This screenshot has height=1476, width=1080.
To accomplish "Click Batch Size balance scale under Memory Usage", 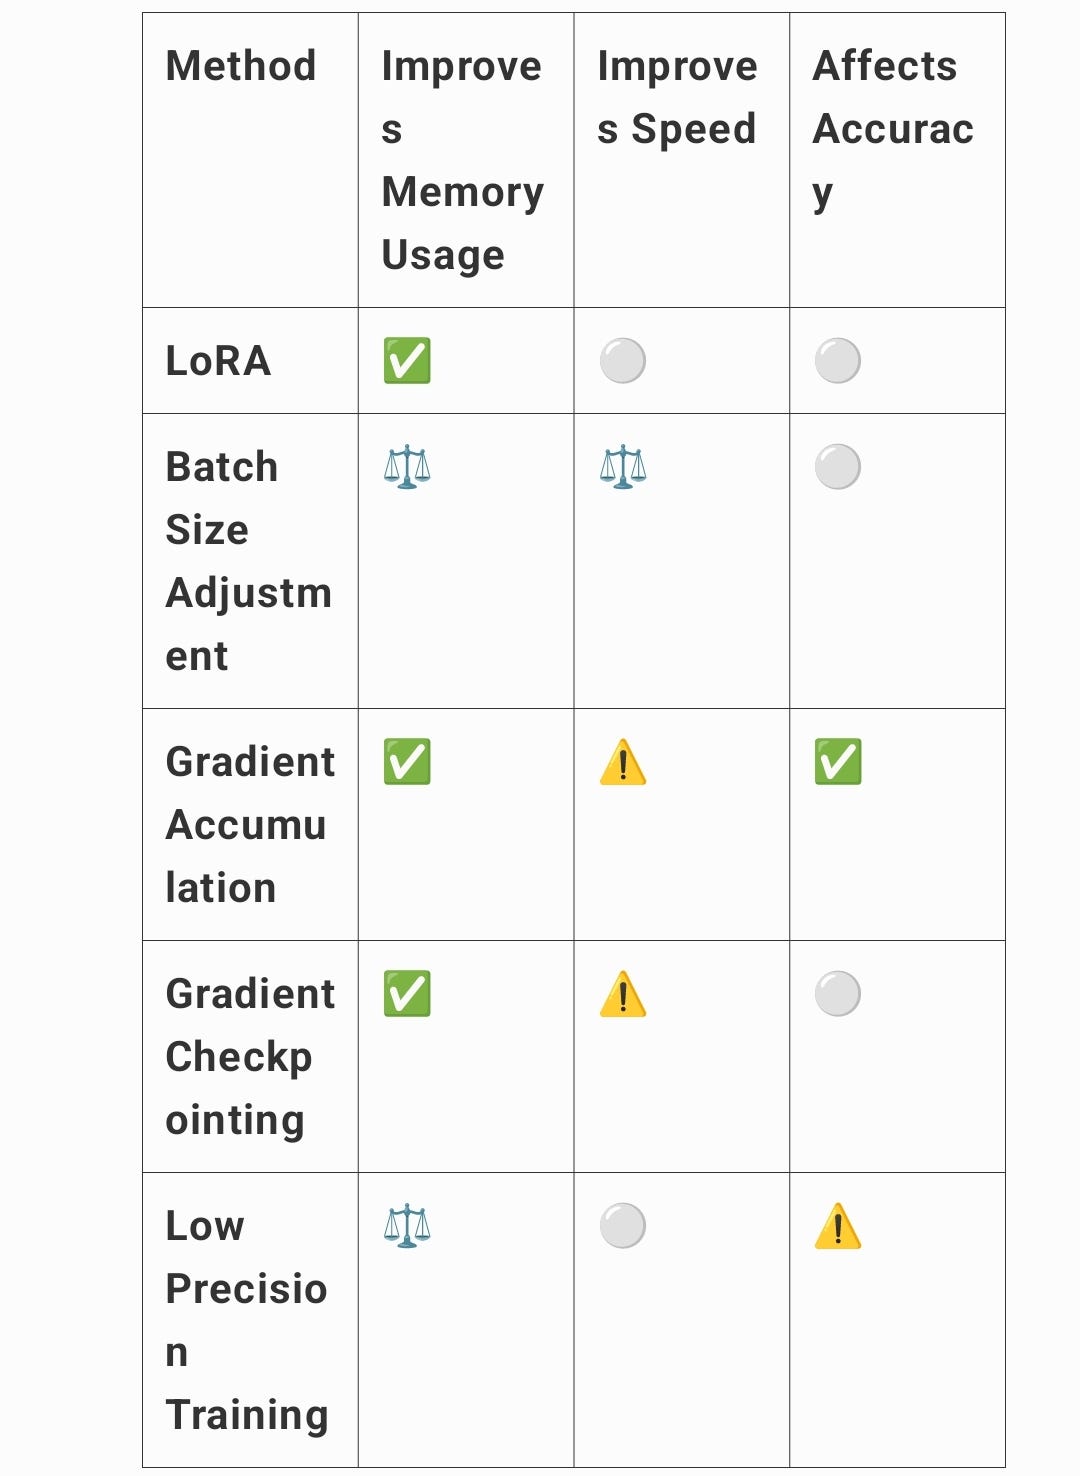I will point(407,467).
